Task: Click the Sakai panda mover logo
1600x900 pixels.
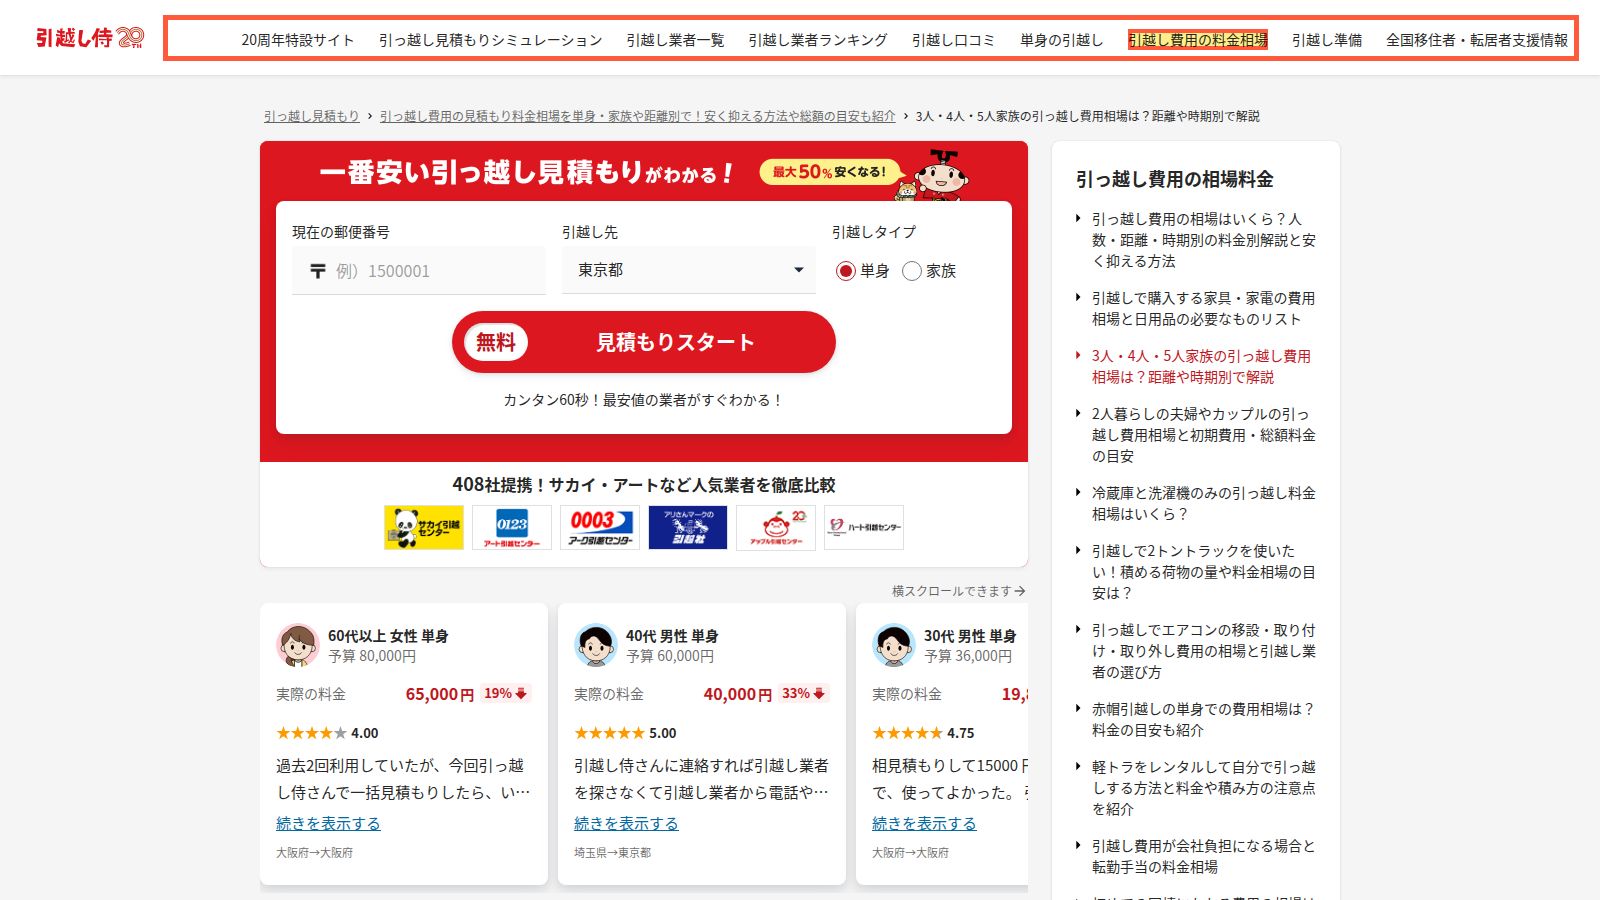Action: click(x=424, y=527)
